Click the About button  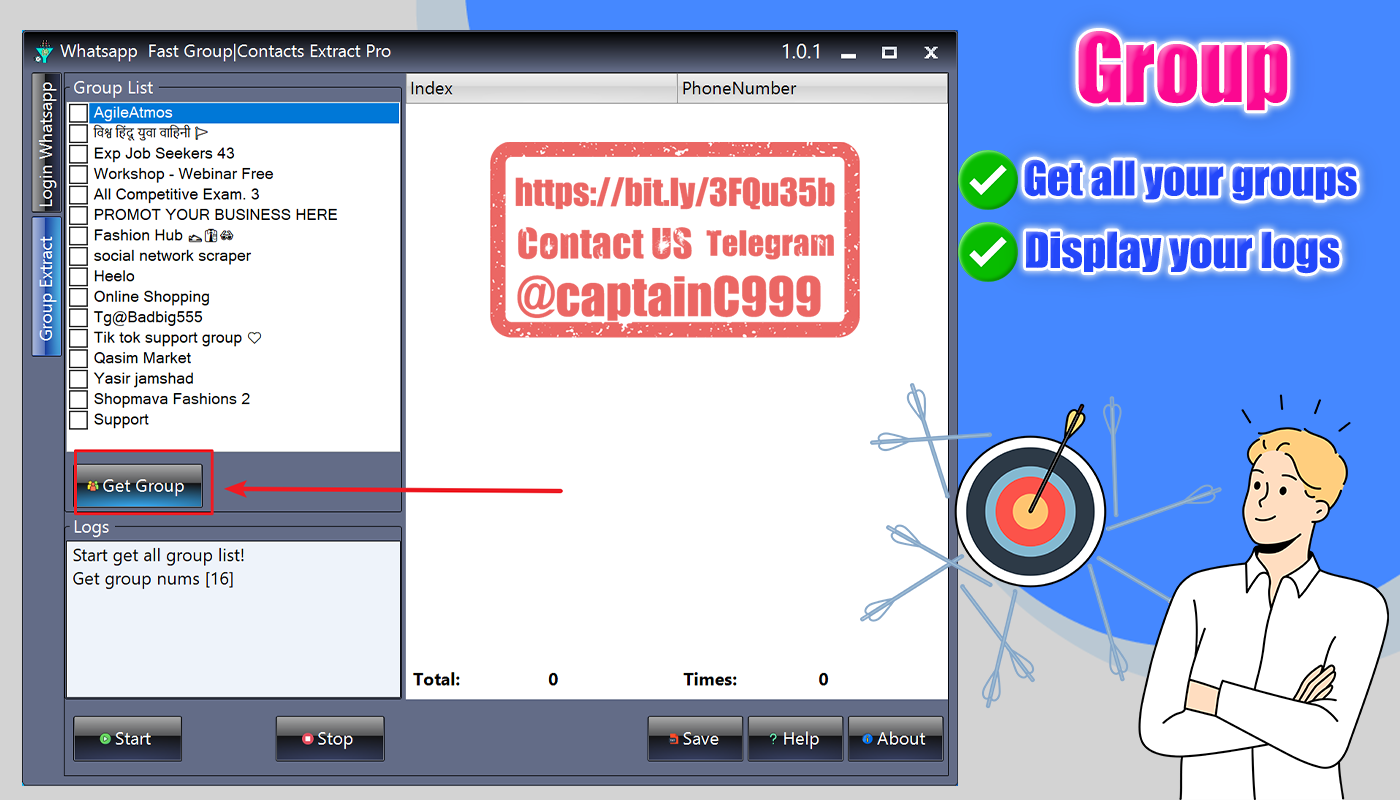coord(895,739)
